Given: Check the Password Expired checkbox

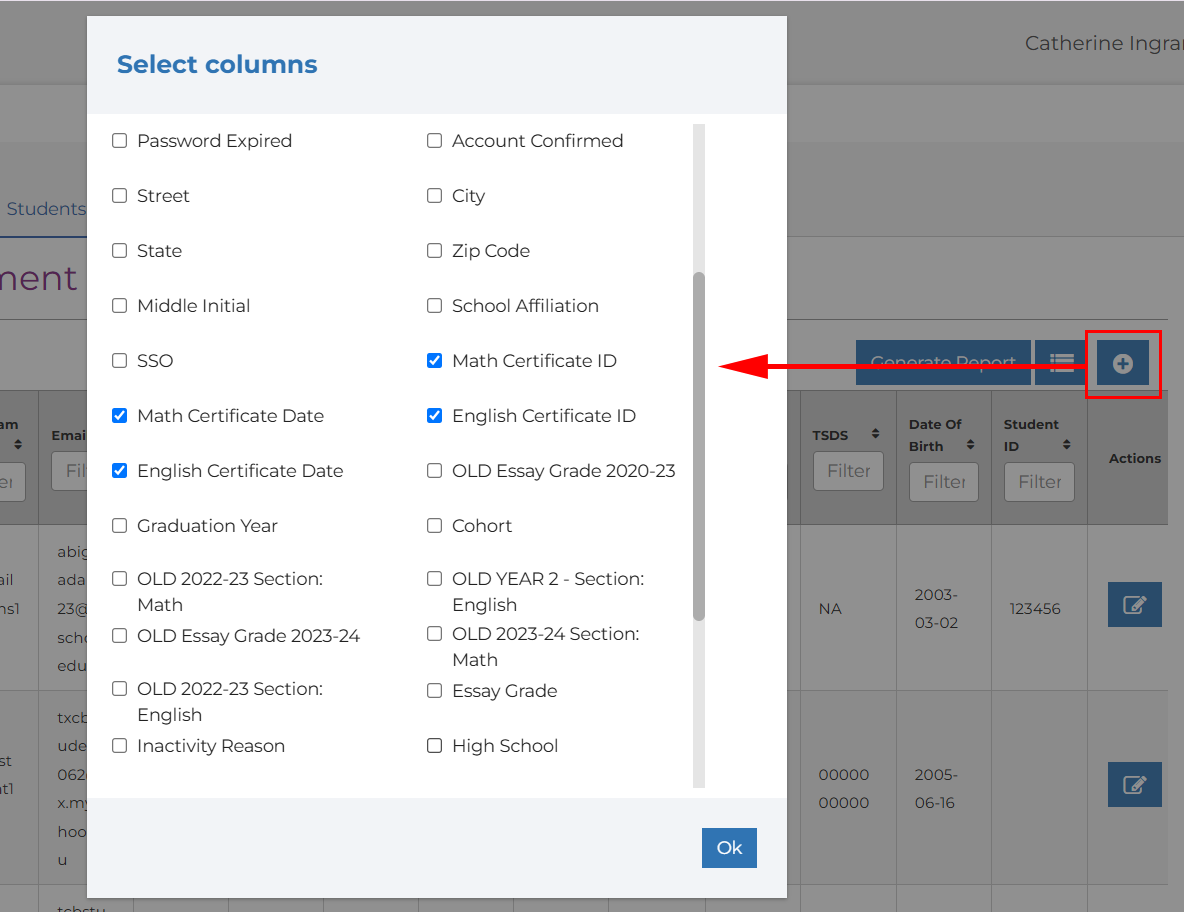Looking at the screenshot, I should [x=119, y=140].
